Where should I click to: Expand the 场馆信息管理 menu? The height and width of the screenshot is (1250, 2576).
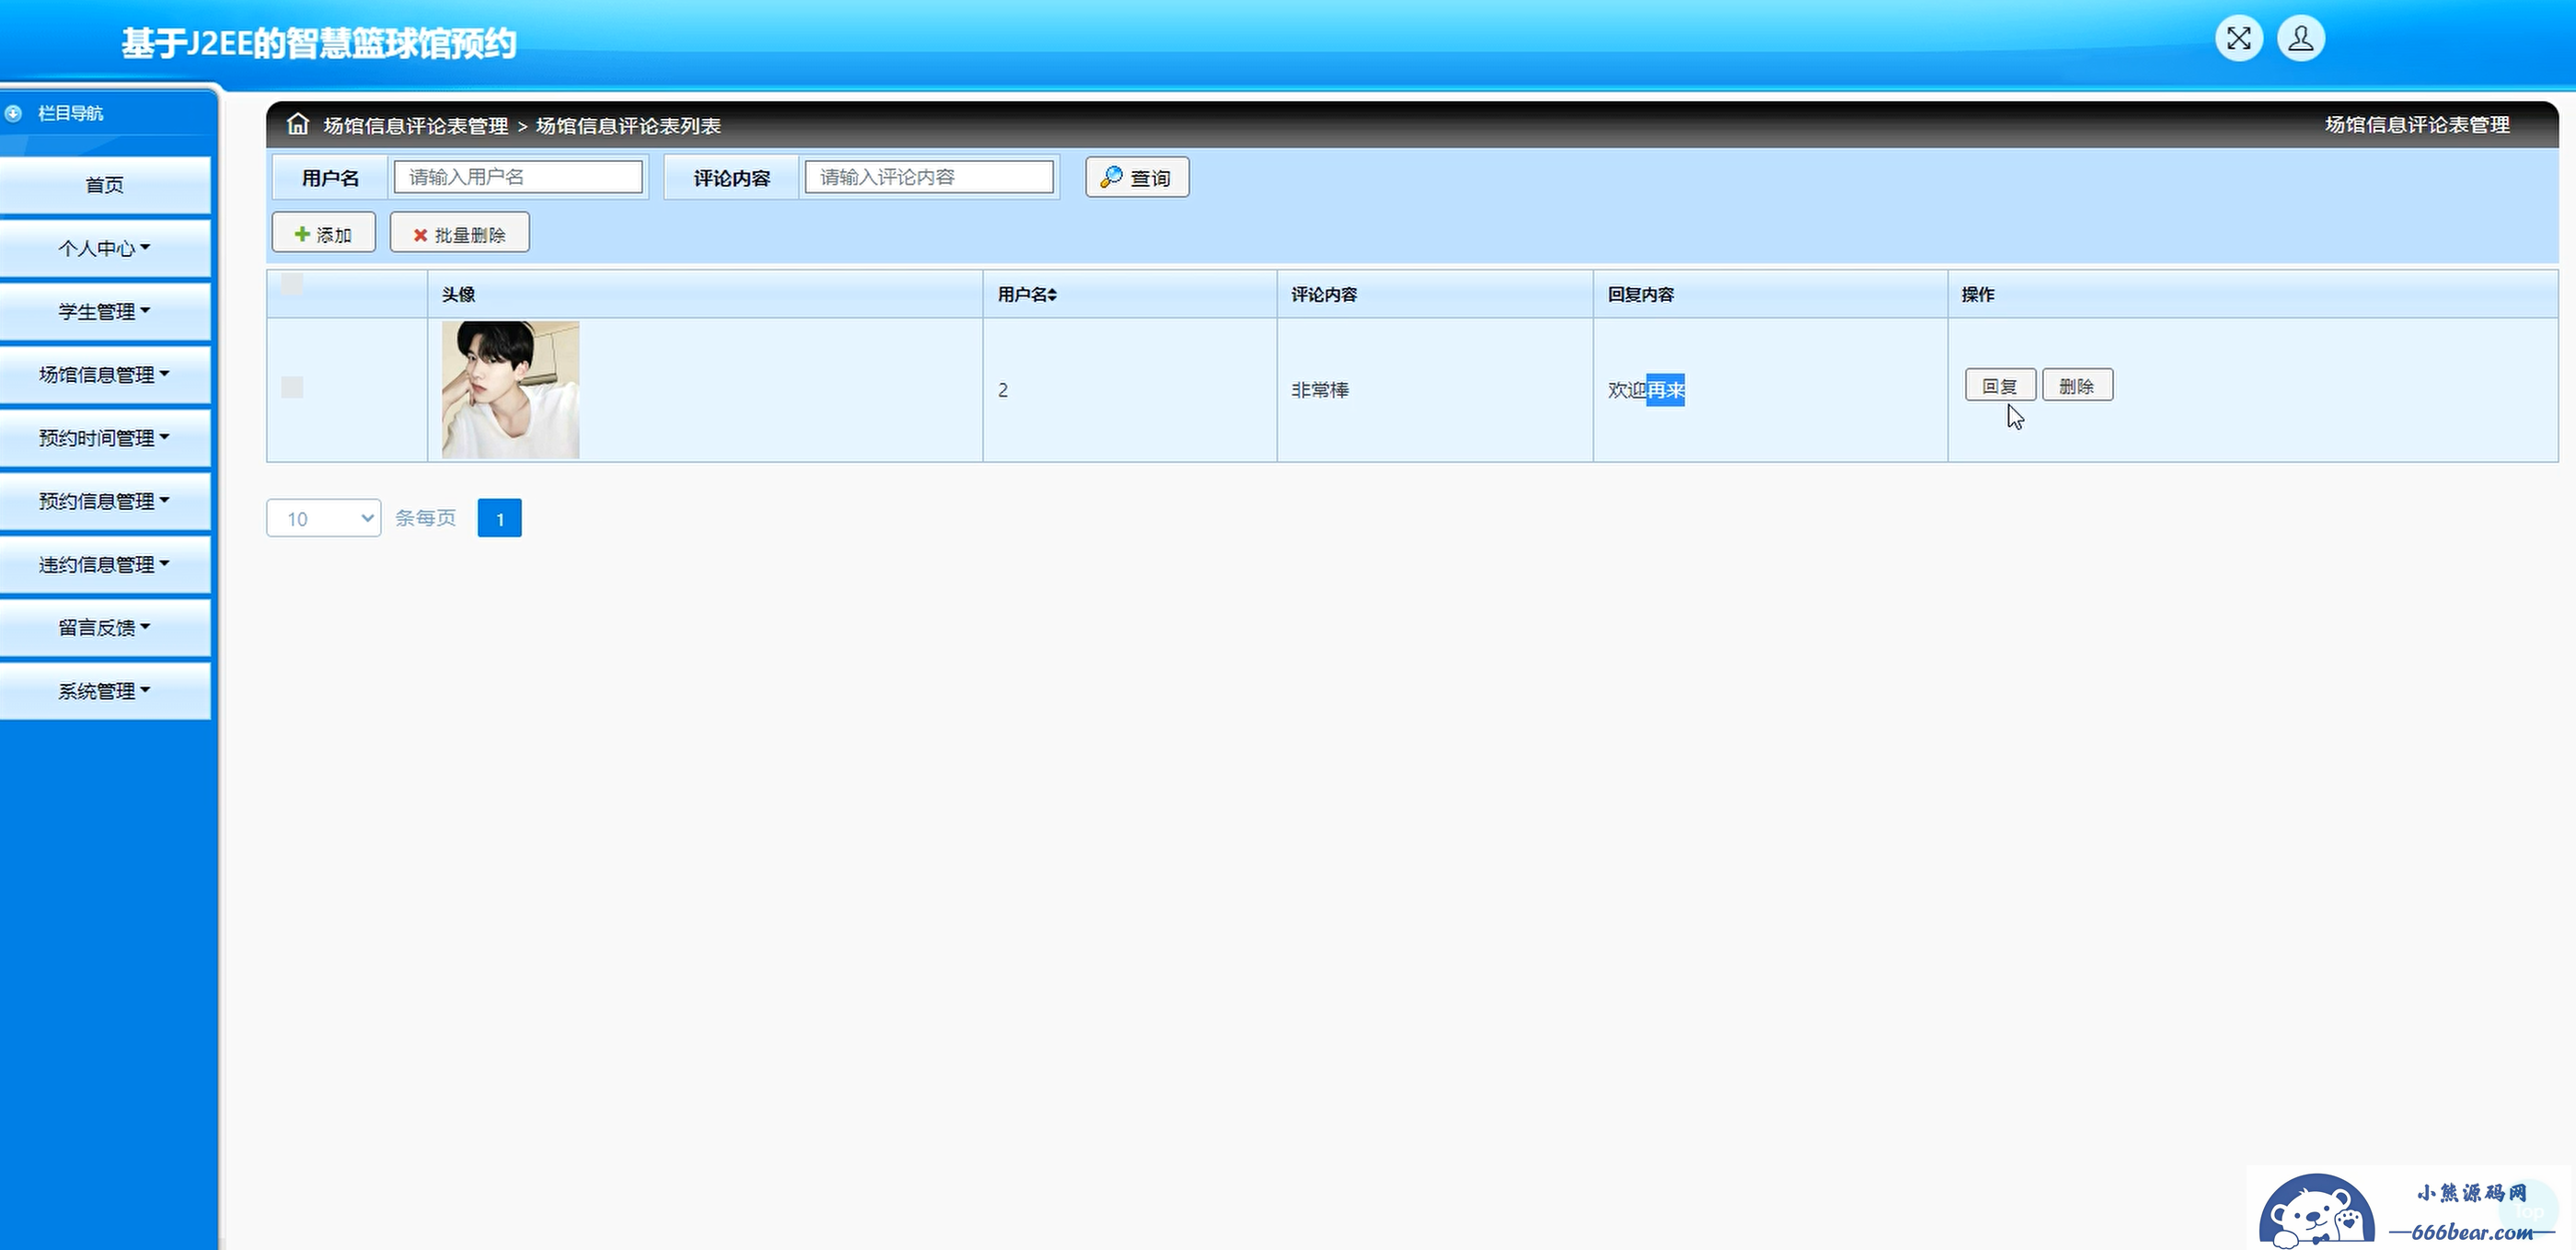click(x=105, y=374)
